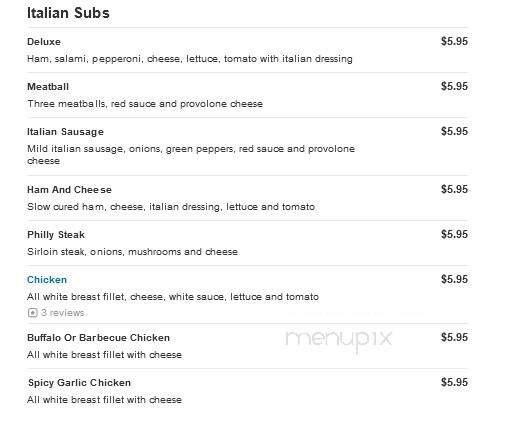
Task: Click the Philly Steak price
Action: [x=454, y=234]
